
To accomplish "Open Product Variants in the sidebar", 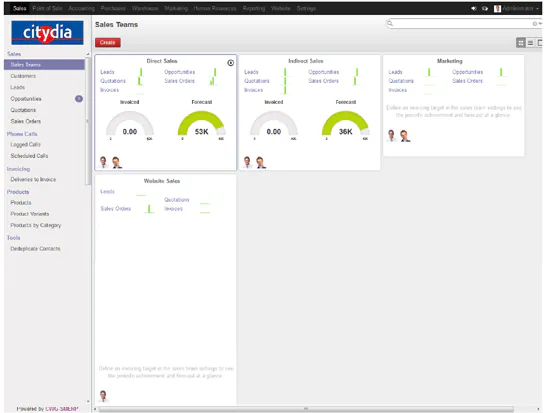I will tap(30, 214).
